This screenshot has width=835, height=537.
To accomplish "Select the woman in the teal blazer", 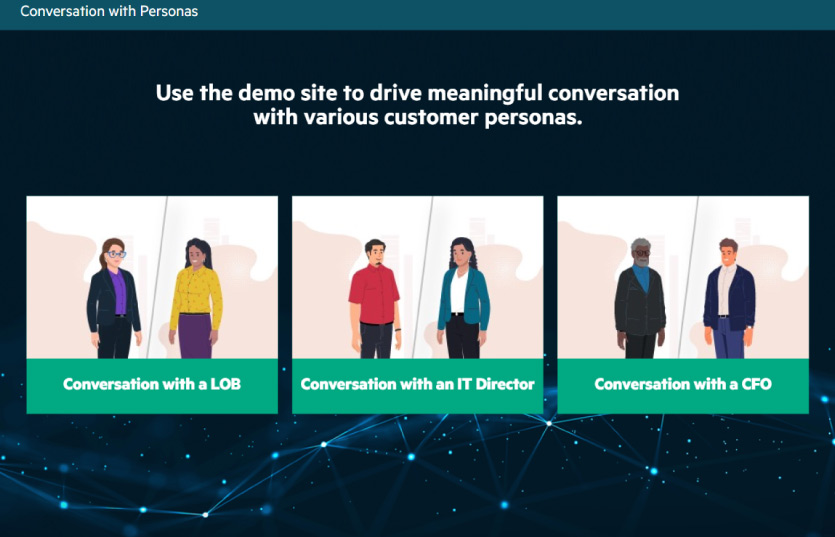I will 463,297.
